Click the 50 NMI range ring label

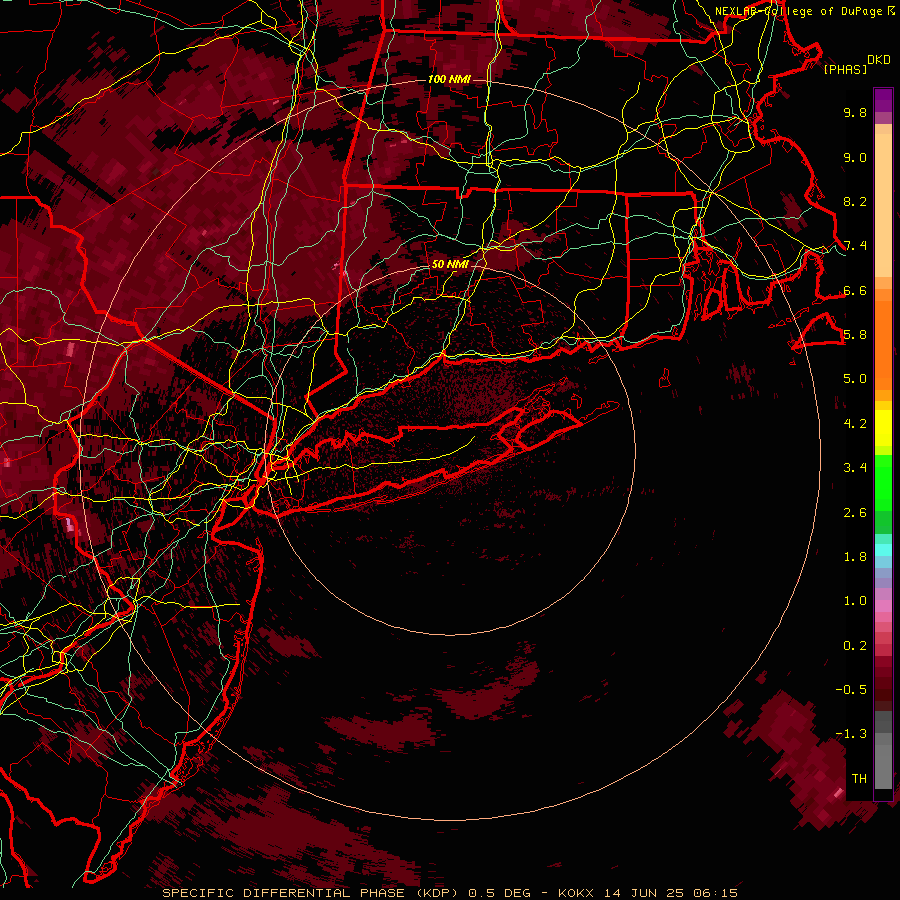click(x=450, y=265)
